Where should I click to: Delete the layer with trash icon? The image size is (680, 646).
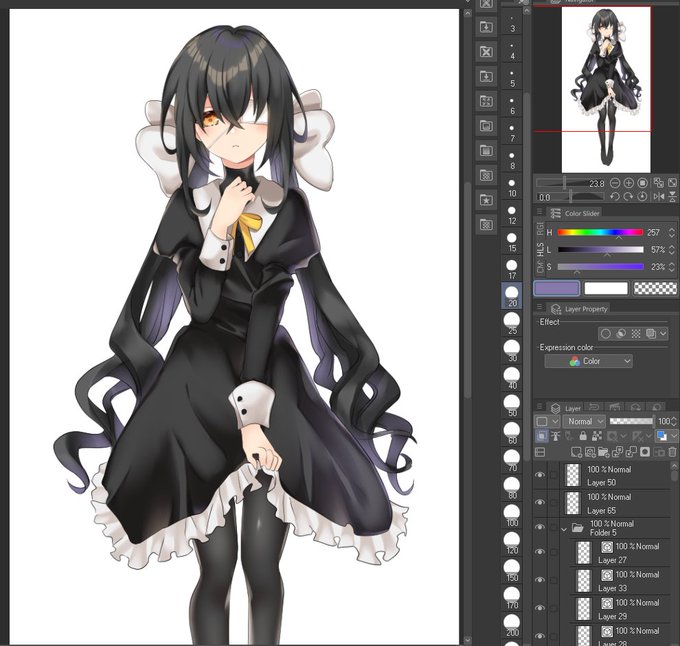pyautogui.click(x=673, y=452)
